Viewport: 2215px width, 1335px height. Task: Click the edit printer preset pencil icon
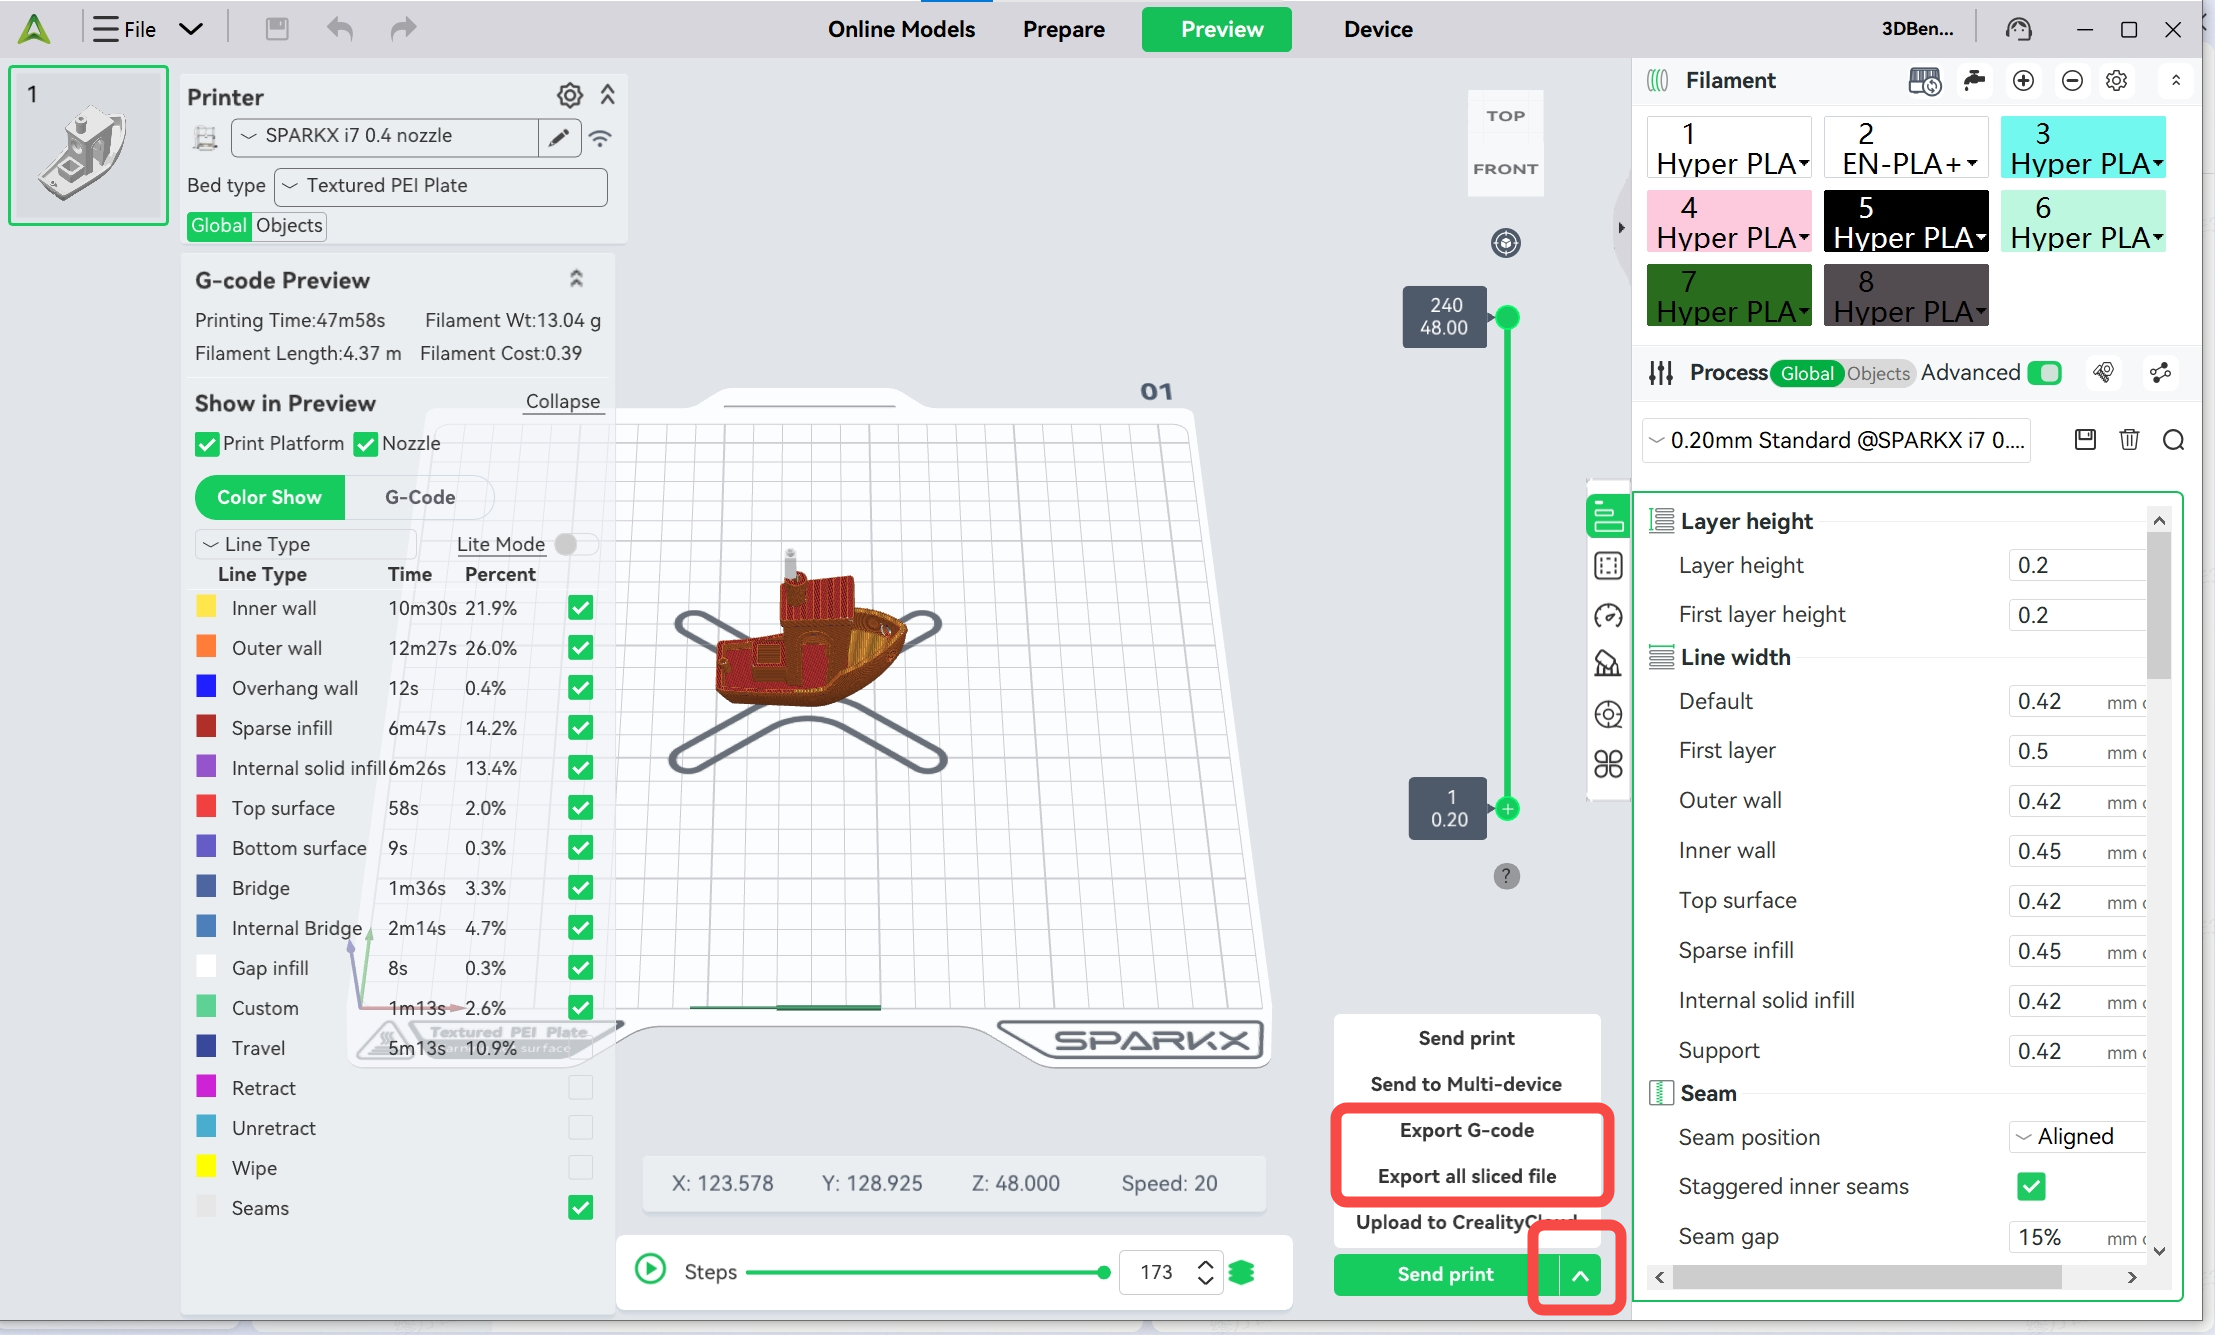pyautogui.click(x=559, y=137)
